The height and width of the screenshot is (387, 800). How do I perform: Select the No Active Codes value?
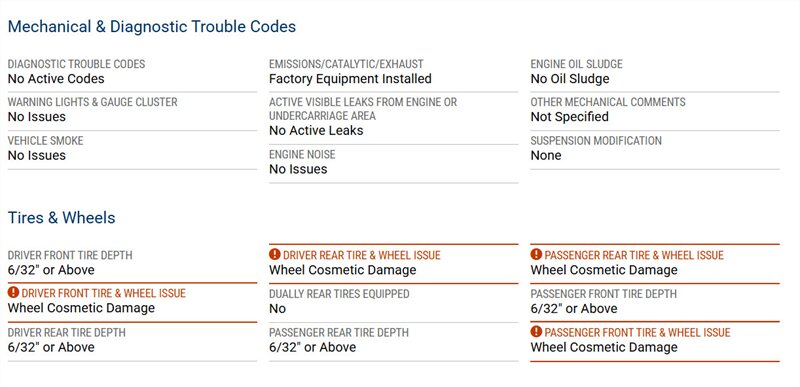(56, 79)
